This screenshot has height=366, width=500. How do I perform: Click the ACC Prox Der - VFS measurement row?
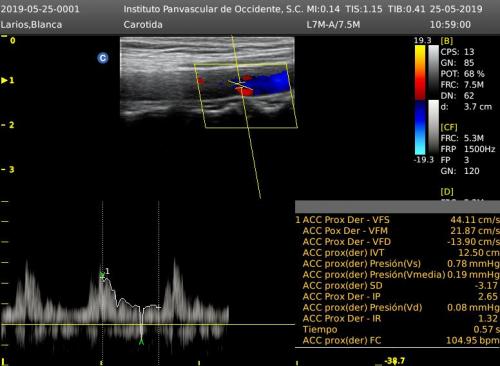pyautogui.click(x=397, y=220)
